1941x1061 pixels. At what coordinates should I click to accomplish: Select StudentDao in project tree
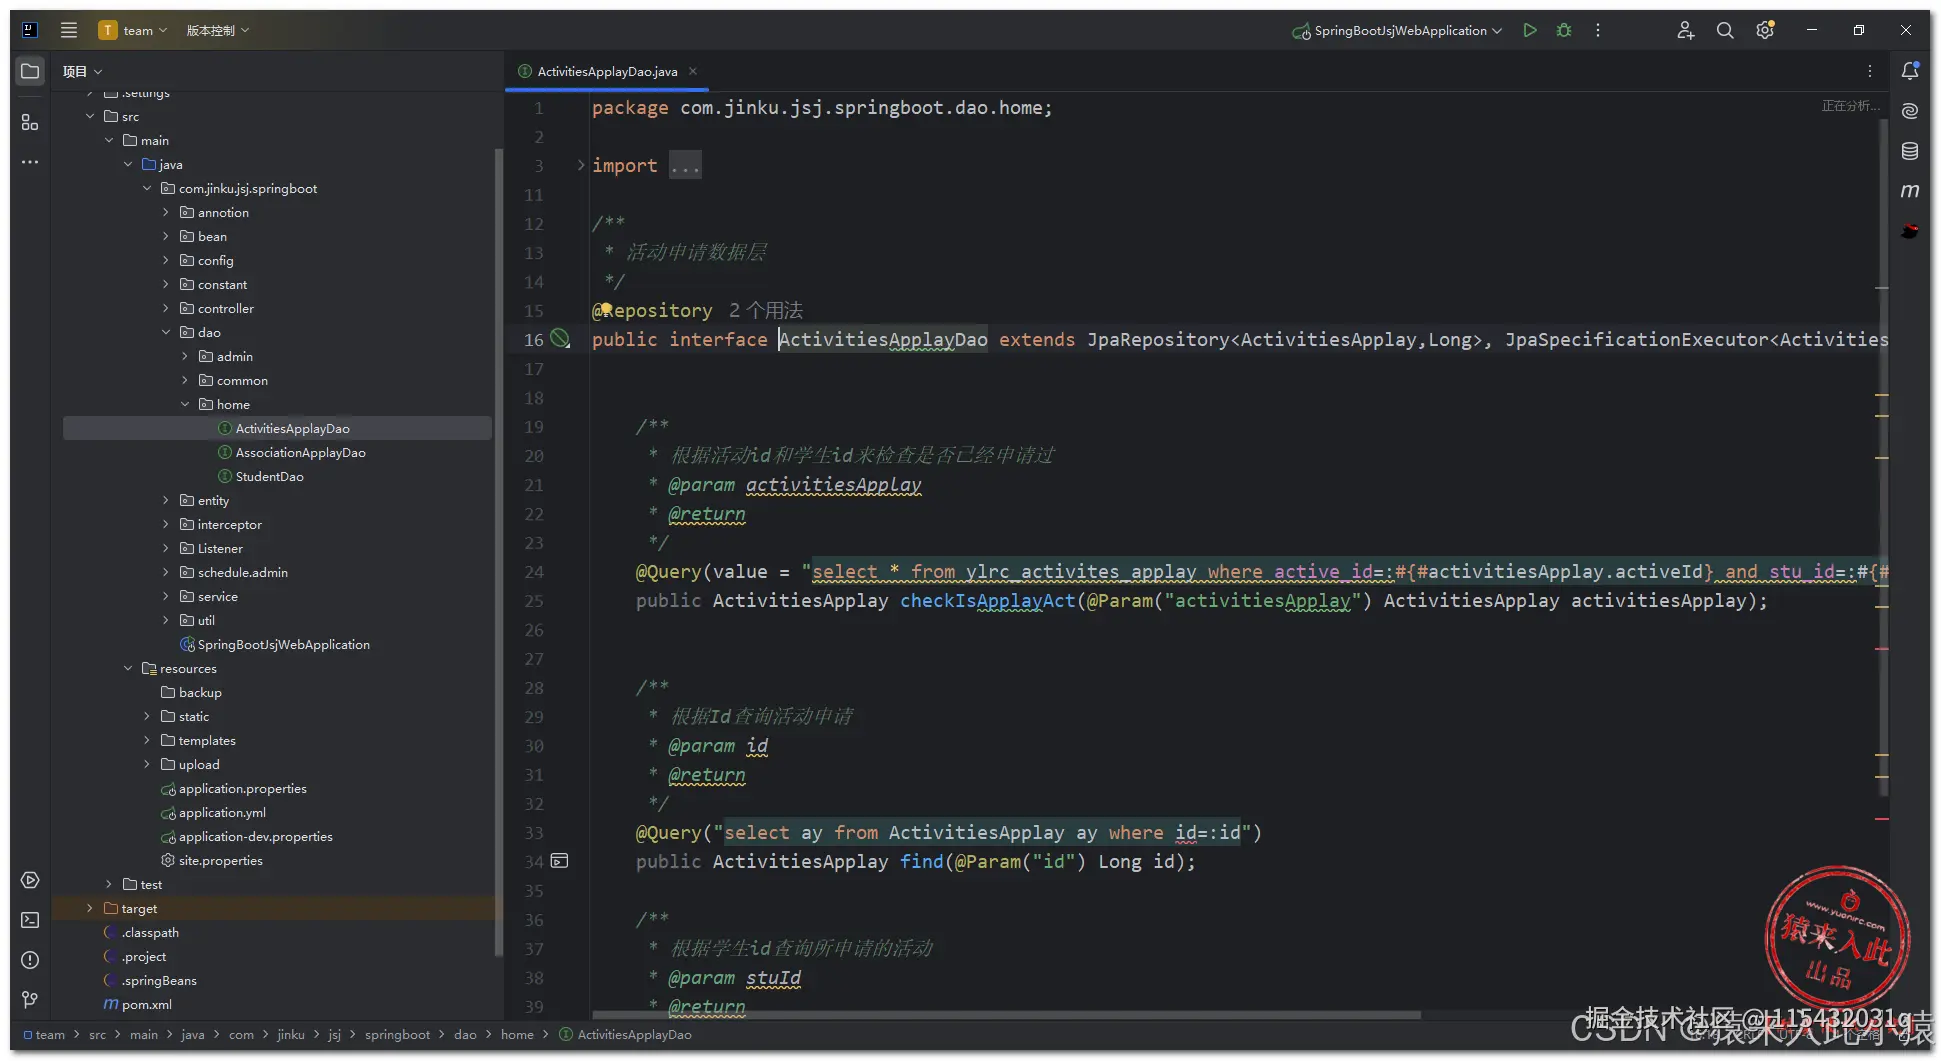tap(269, 476)
